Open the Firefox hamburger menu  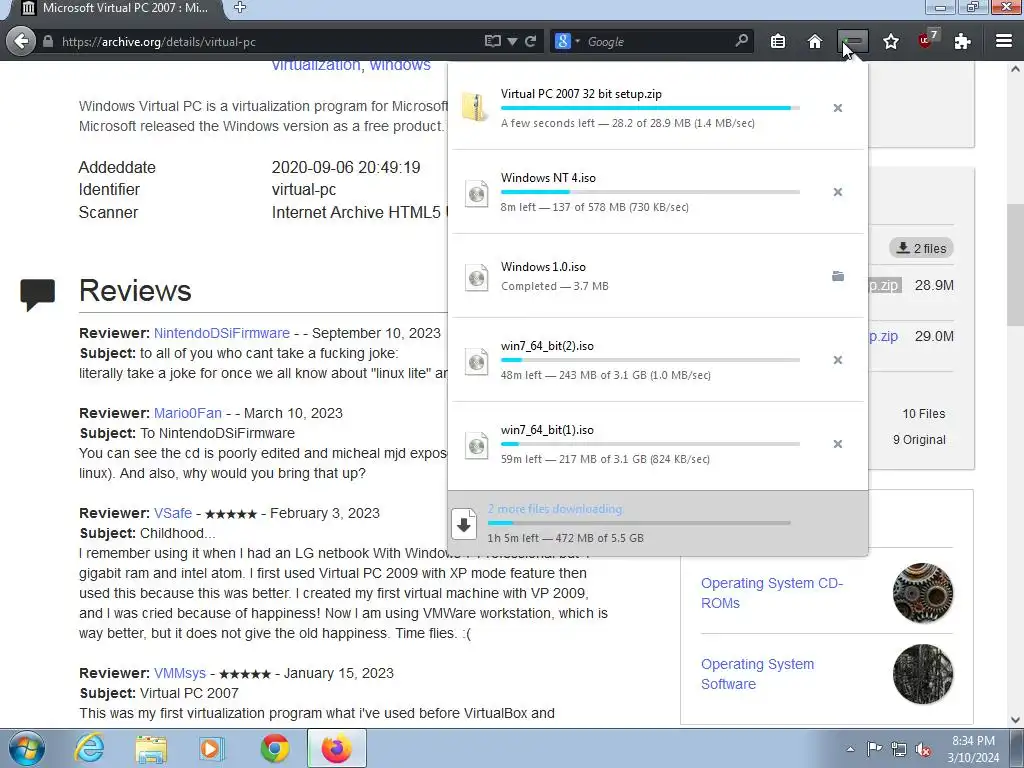tap(1004, 41)
